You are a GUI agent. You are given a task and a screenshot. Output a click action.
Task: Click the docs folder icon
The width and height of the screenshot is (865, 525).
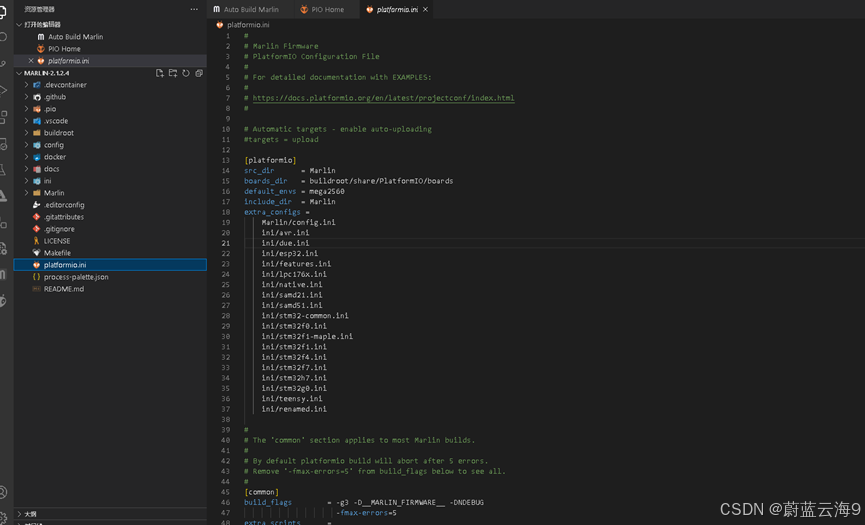pos(36,169)
